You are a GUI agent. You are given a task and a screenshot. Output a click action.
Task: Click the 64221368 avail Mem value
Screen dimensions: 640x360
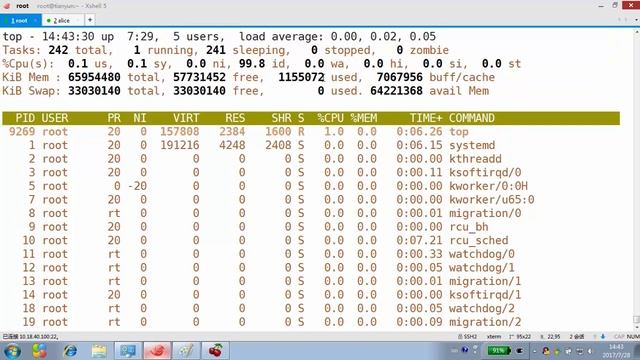(x=396, y=91)
